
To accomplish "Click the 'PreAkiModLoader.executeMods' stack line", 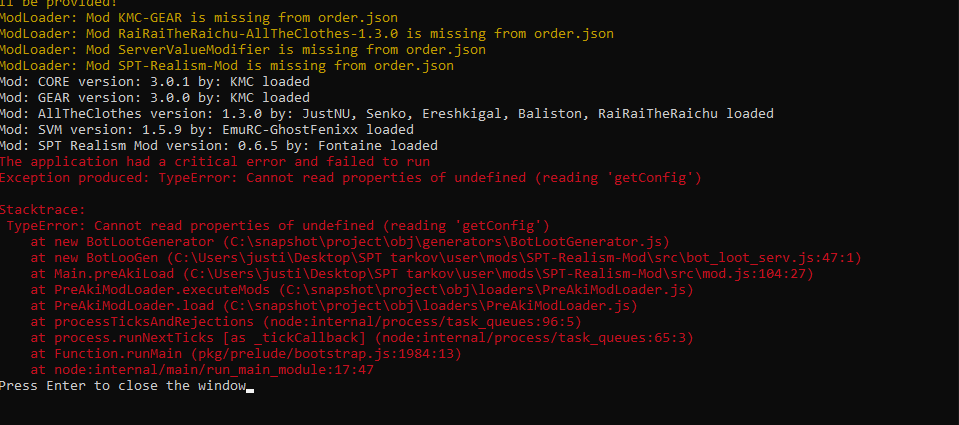I will pos(362,290).
